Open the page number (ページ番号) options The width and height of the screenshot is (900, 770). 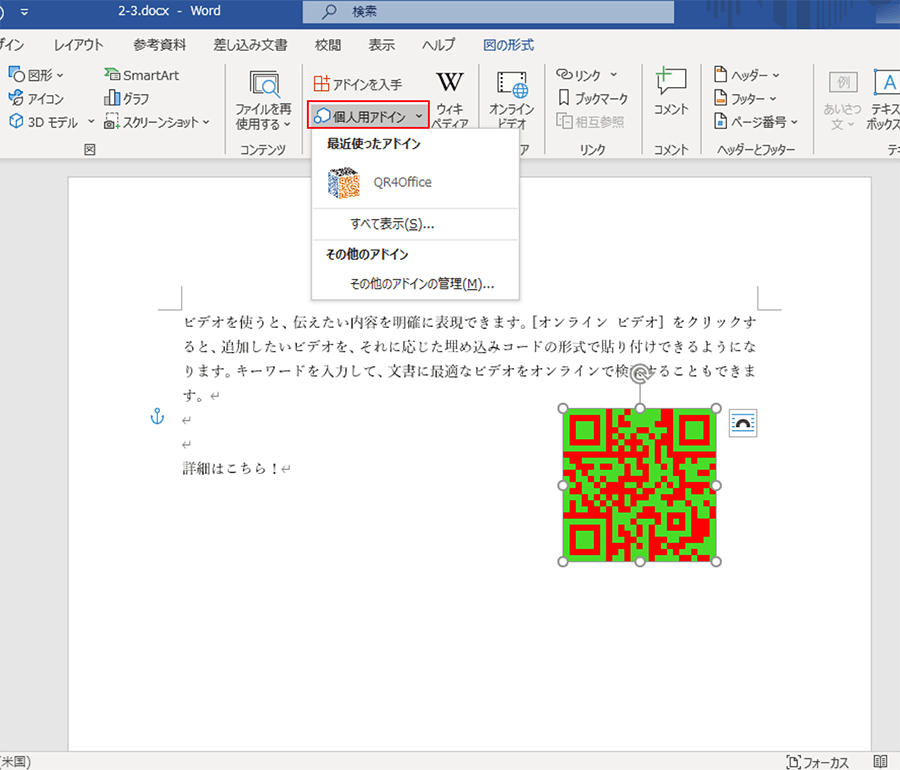point(756,122)
